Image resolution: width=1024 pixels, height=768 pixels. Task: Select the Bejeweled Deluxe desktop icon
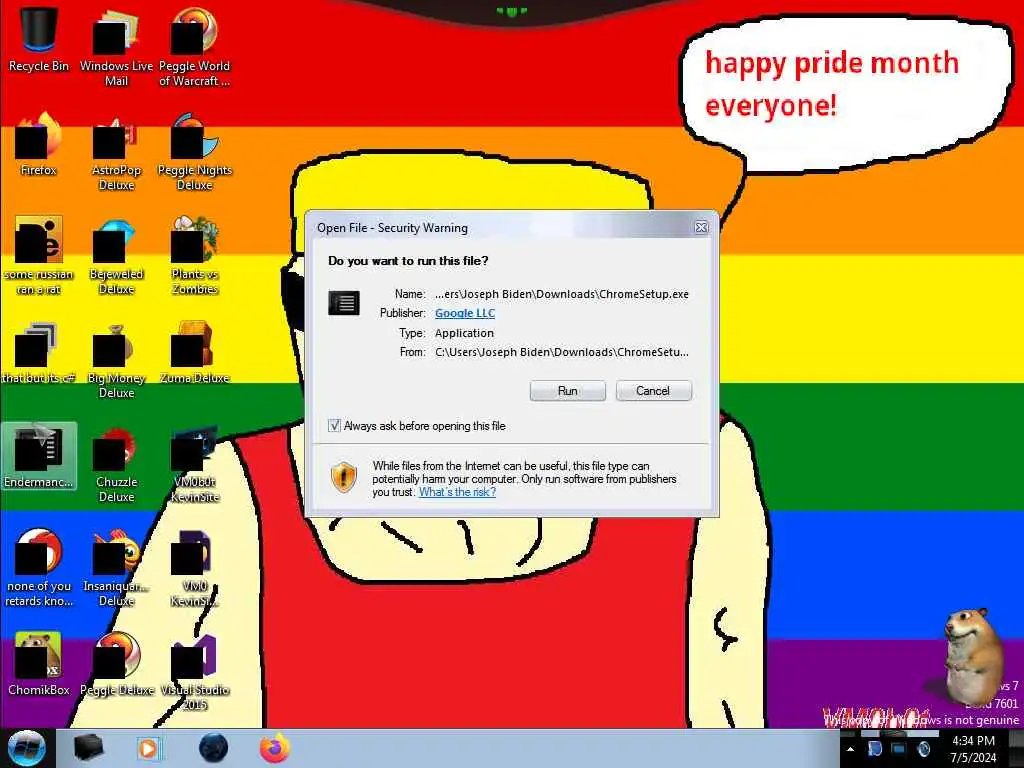click(116, 255)
